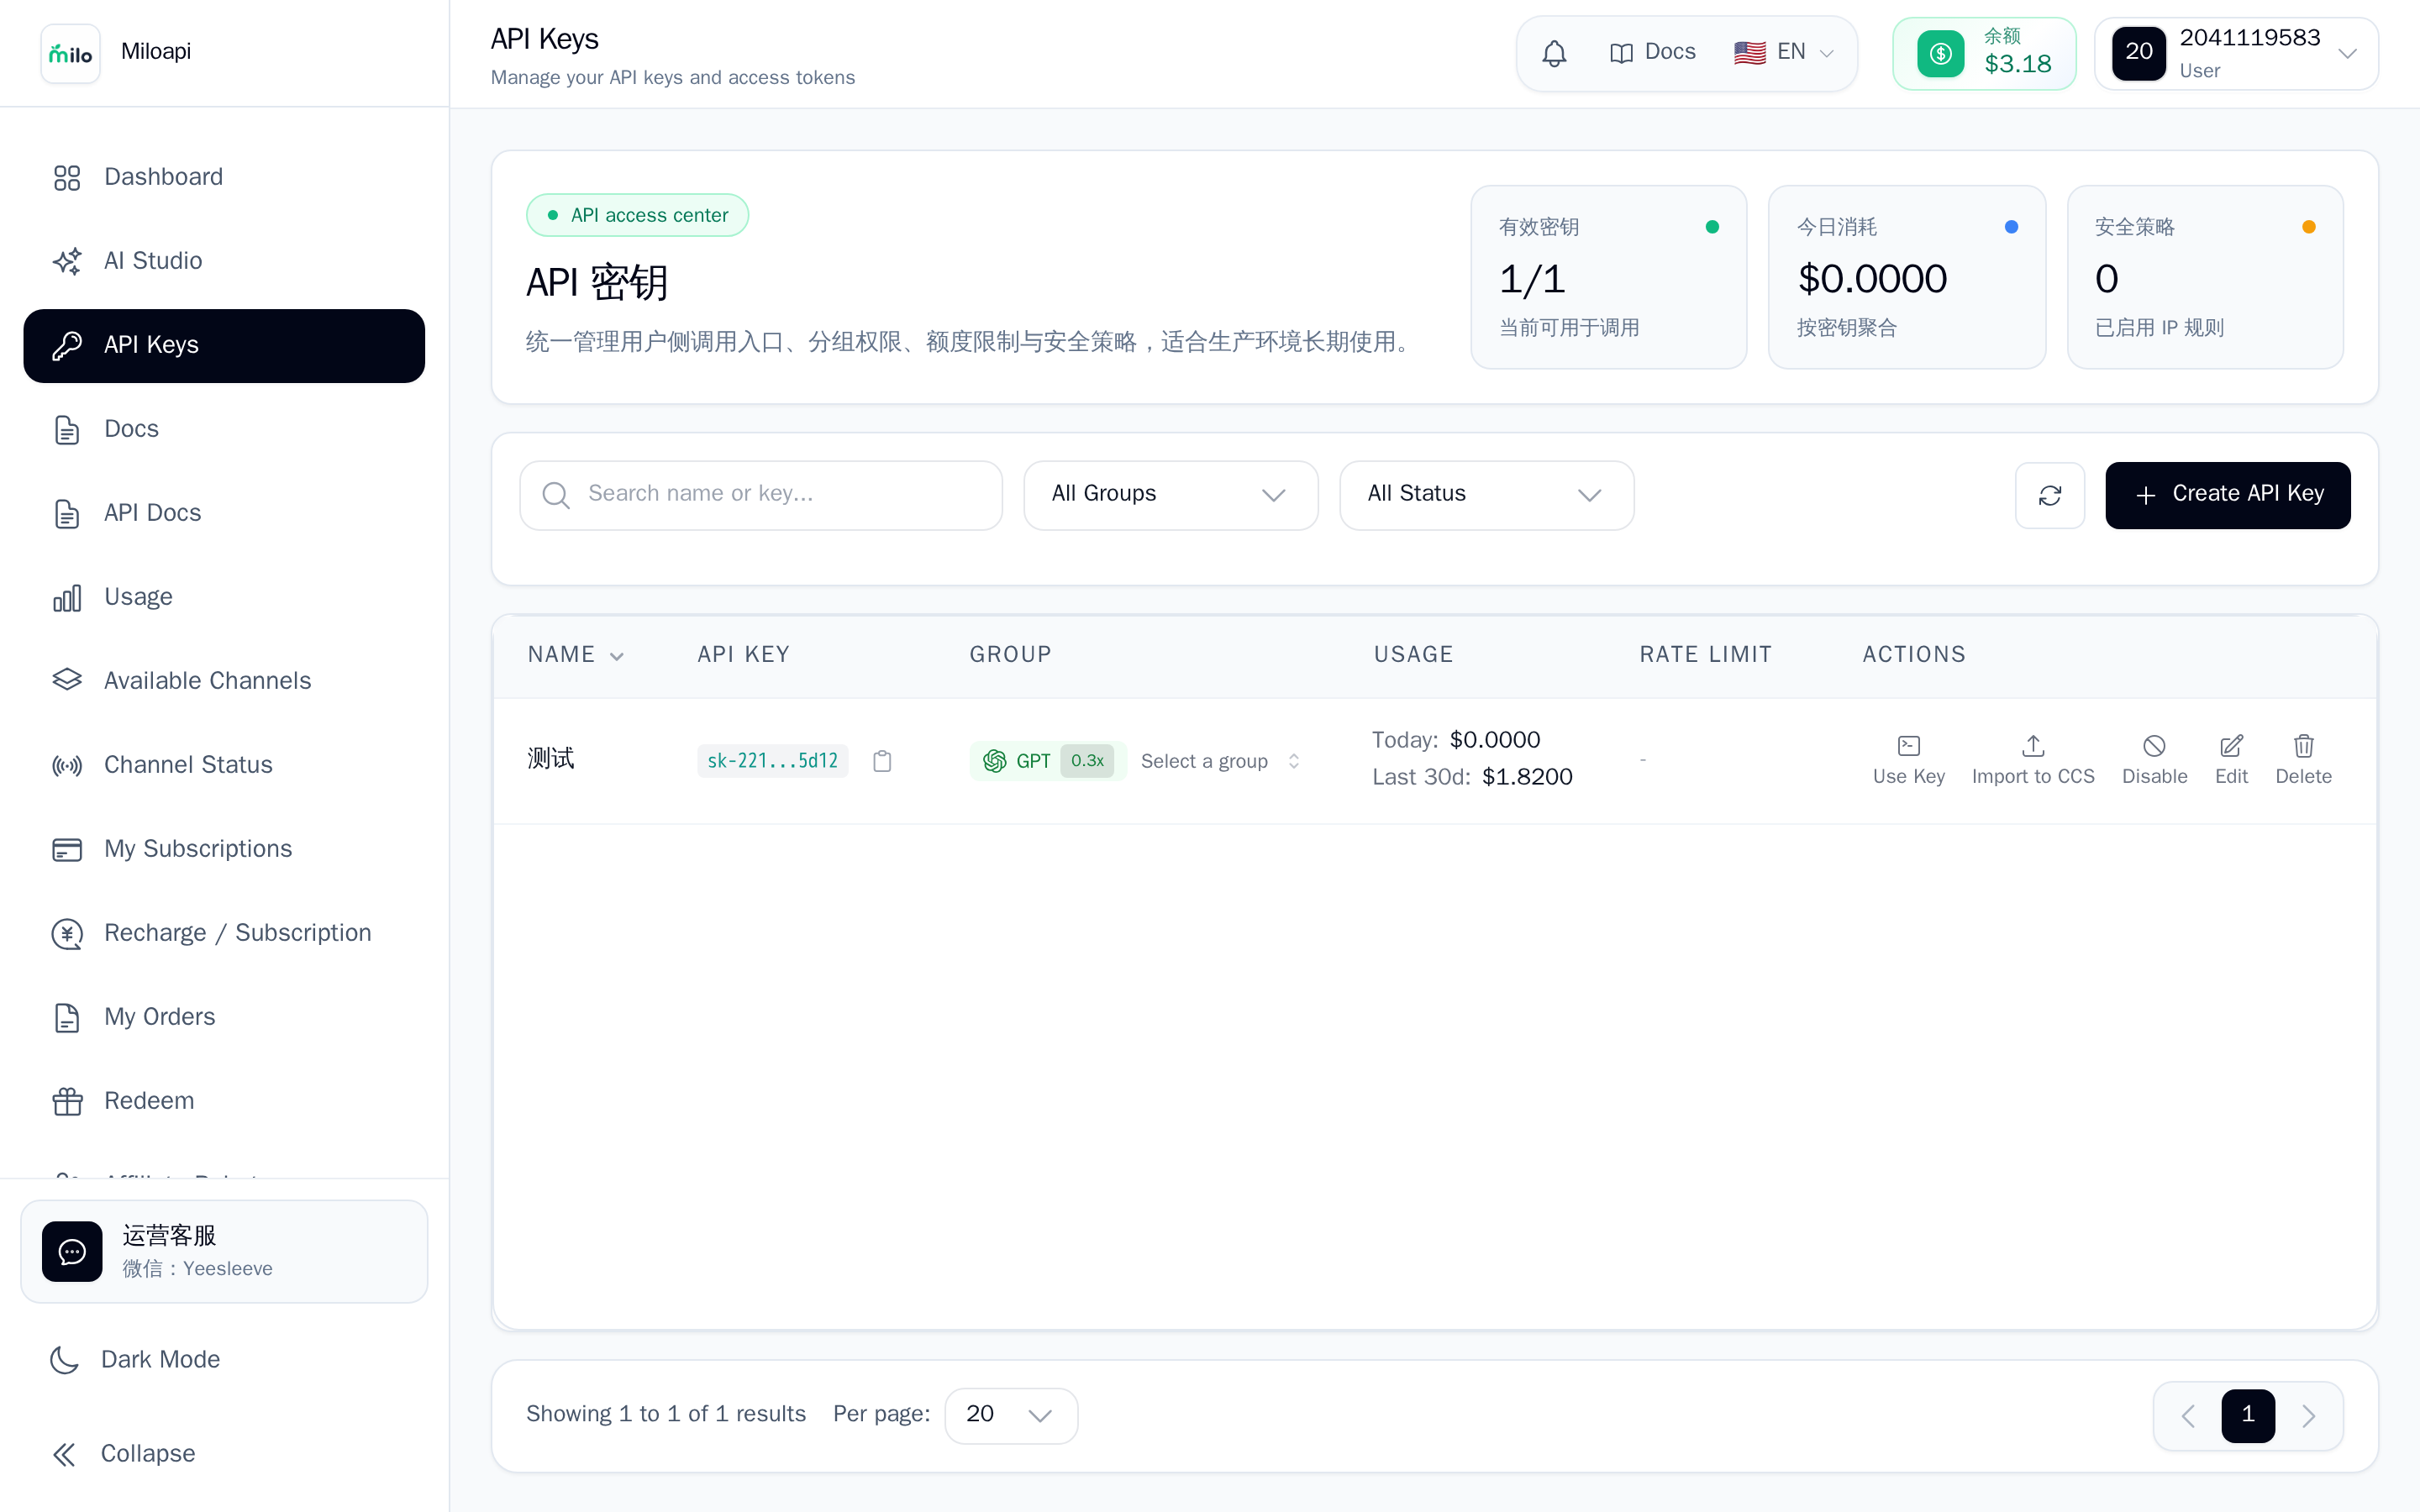Viewport: 2420px width, 1512px height.
Task: Open Available Channels
Action: click(x=224, y=681)
